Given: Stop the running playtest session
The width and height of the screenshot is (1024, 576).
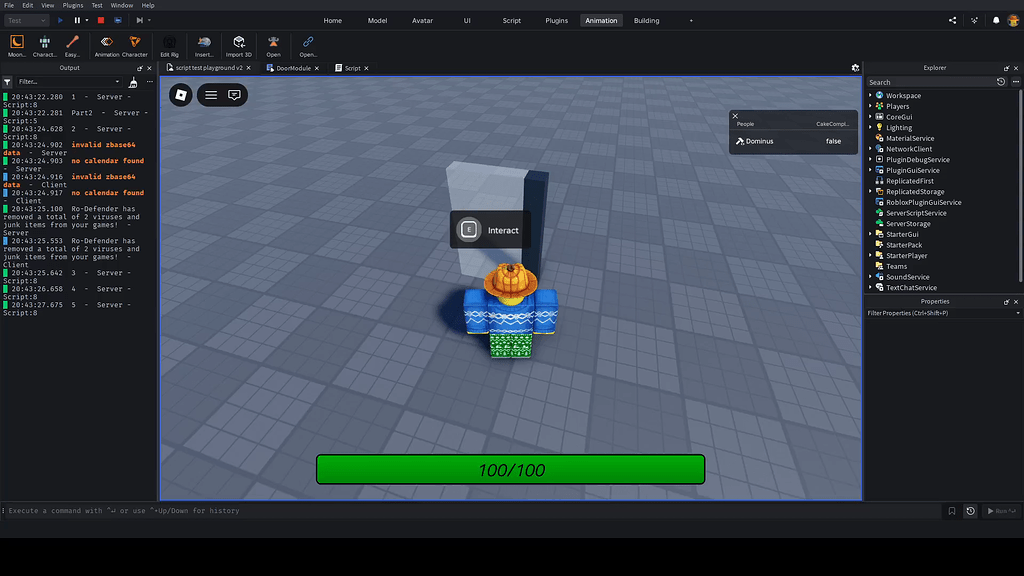Looking at the screenshot, I should pyautogui.click(x=100, y=20).
